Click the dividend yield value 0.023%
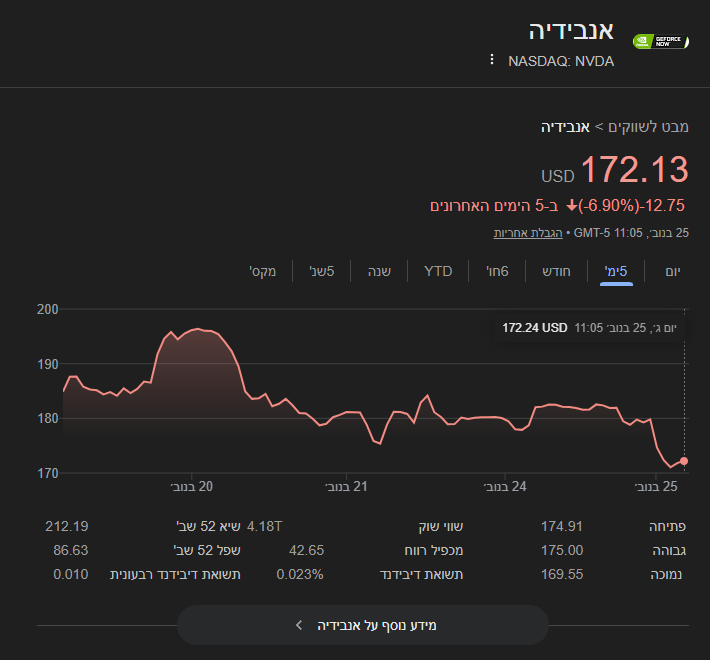The height and width of the screenshot is (660, 710). [300, 574]
